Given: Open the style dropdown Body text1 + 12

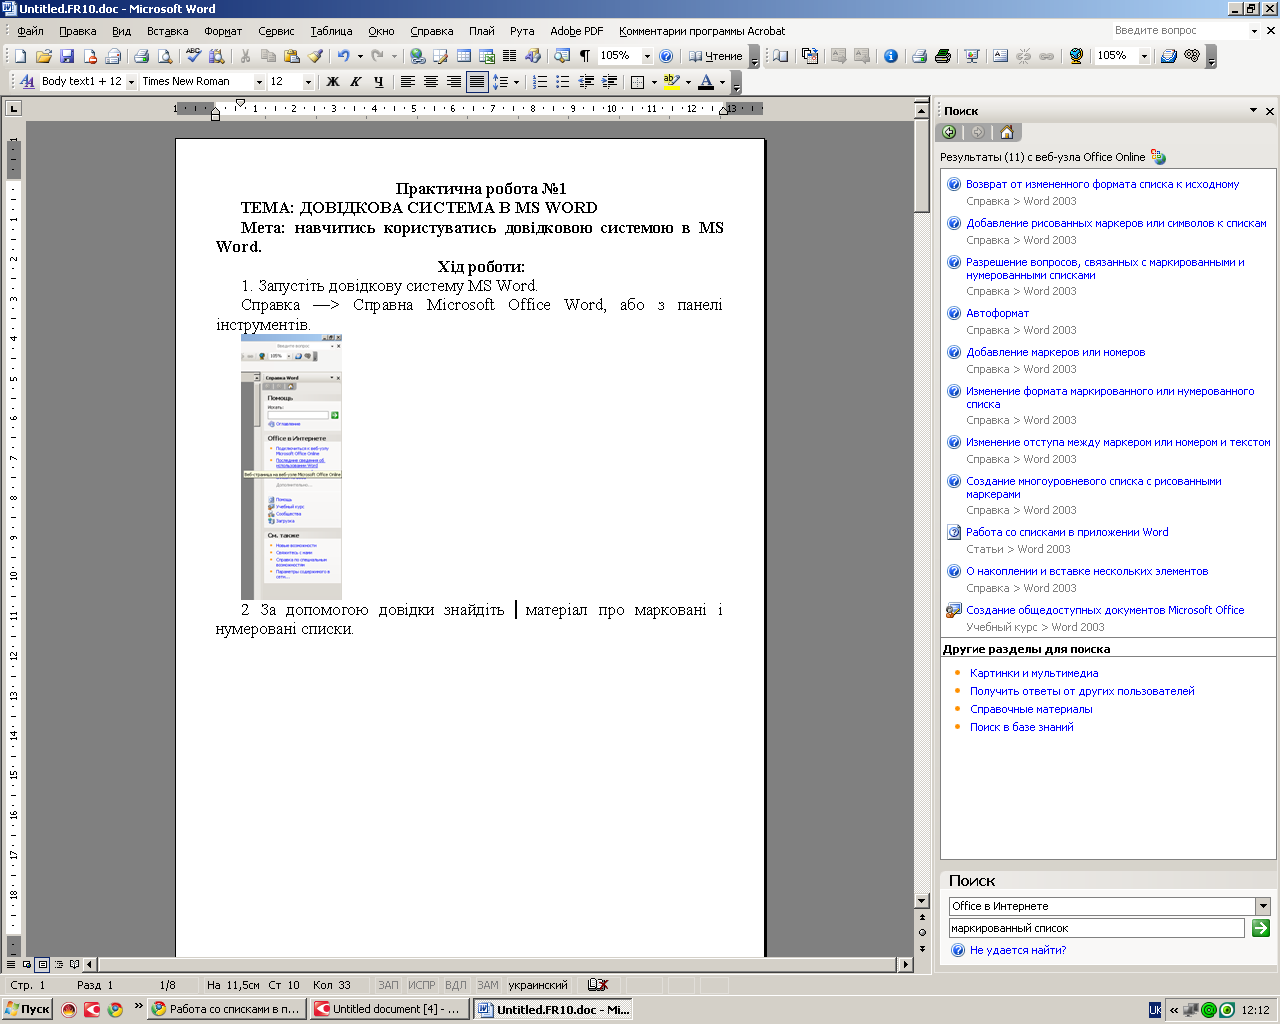Looking at the screenshot, I should [x=131, y=82].
